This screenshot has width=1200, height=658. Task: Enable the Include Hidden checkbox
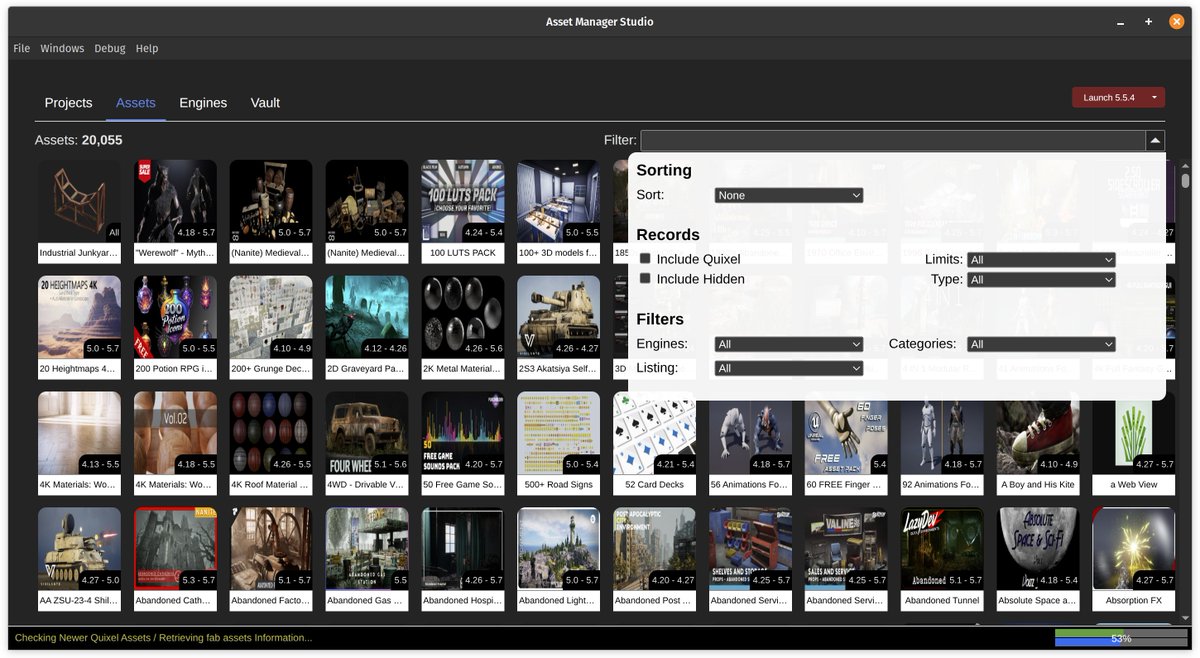pos(646,279)
